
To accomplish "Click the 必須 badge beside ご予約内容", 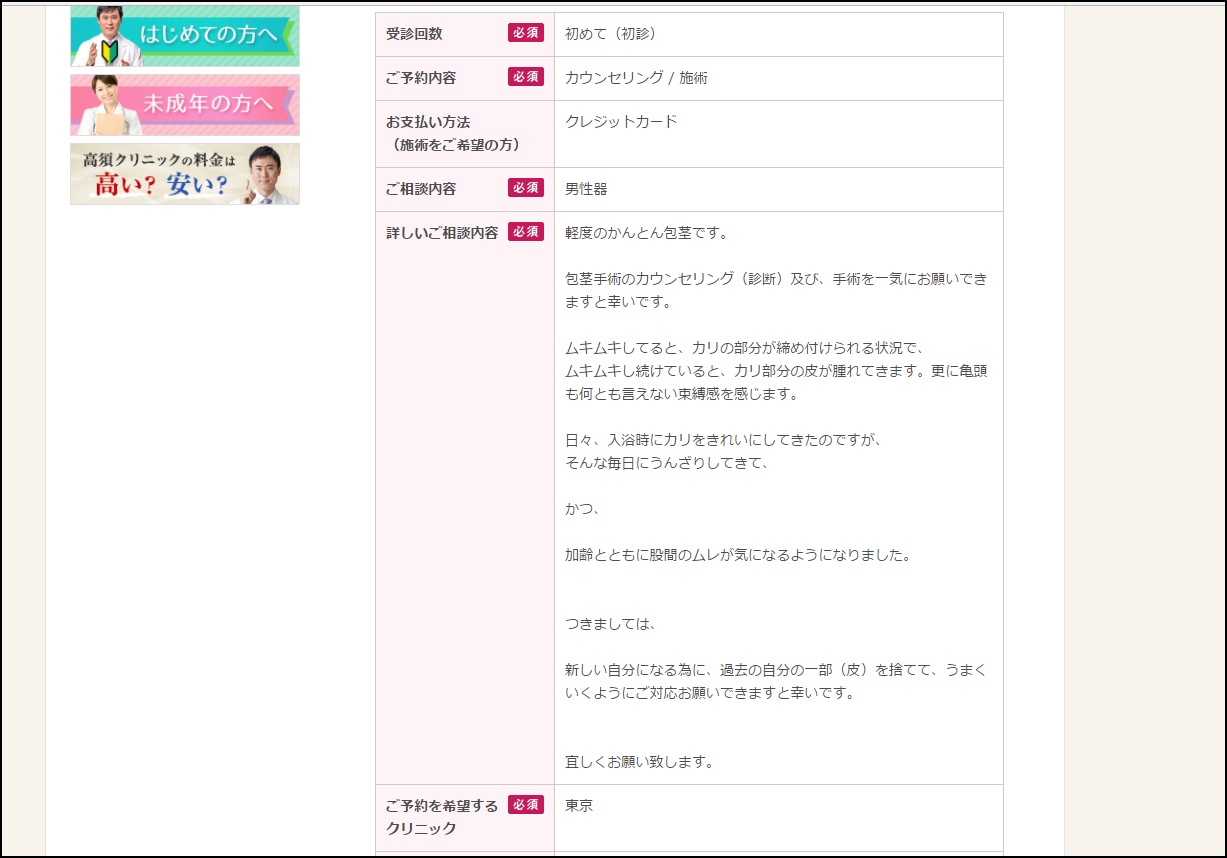I will [x=527, y=77].
